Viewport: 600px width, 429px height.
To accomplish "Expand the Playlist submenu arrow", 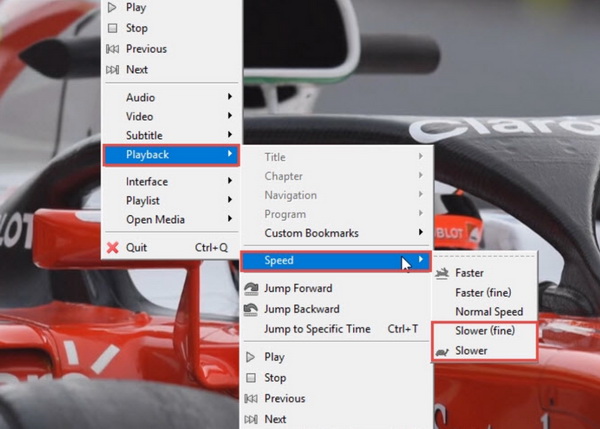I will pyautogui.click(x=230, y=200).
